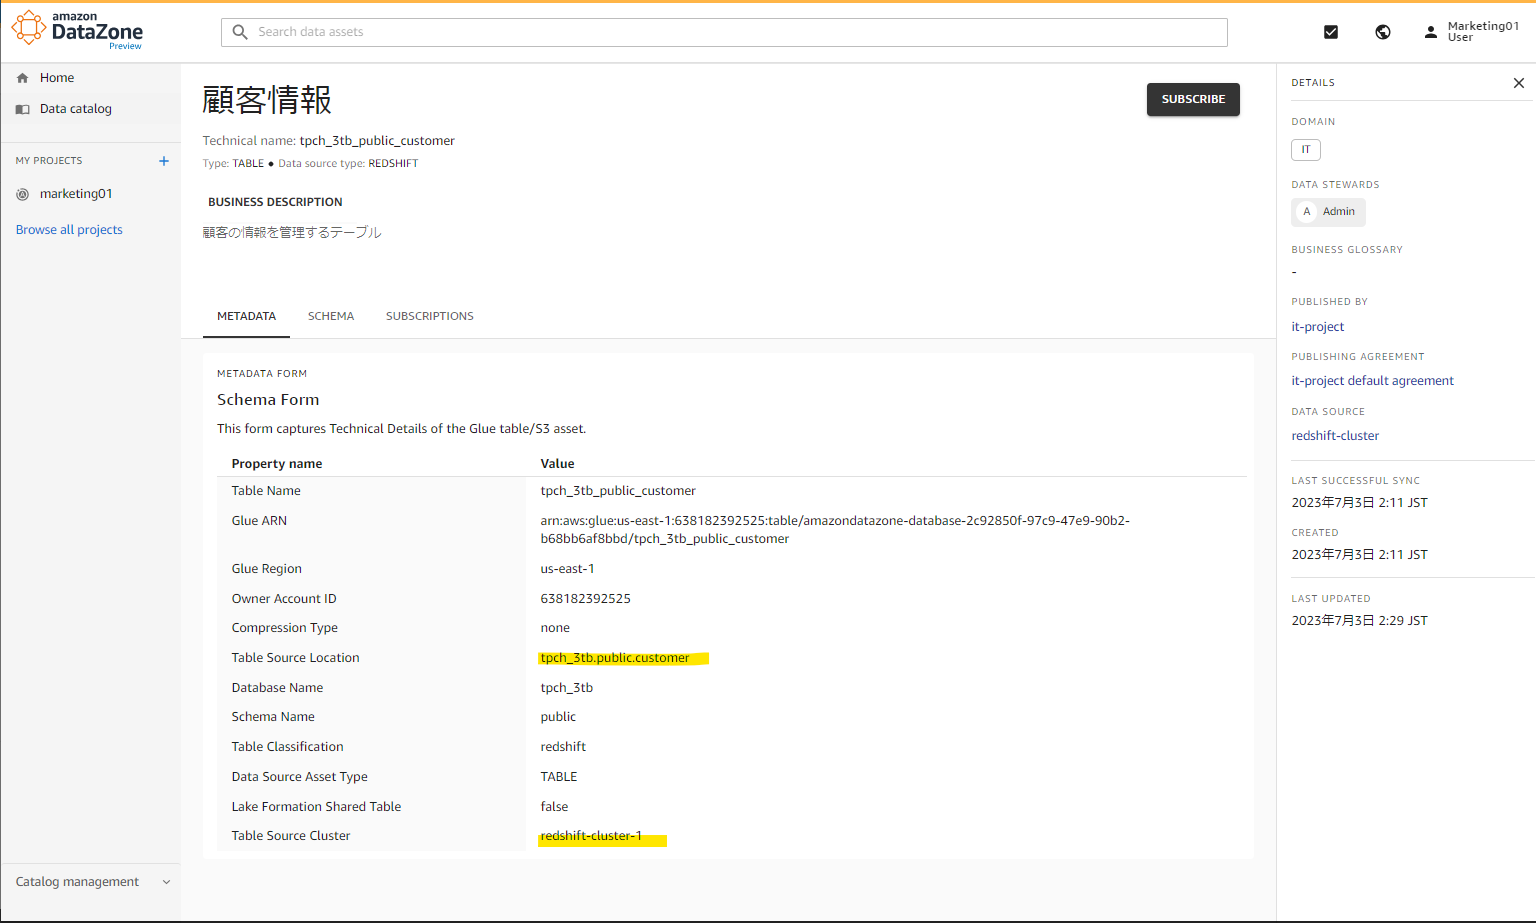Click the search magnifier icon

[240, 32]
